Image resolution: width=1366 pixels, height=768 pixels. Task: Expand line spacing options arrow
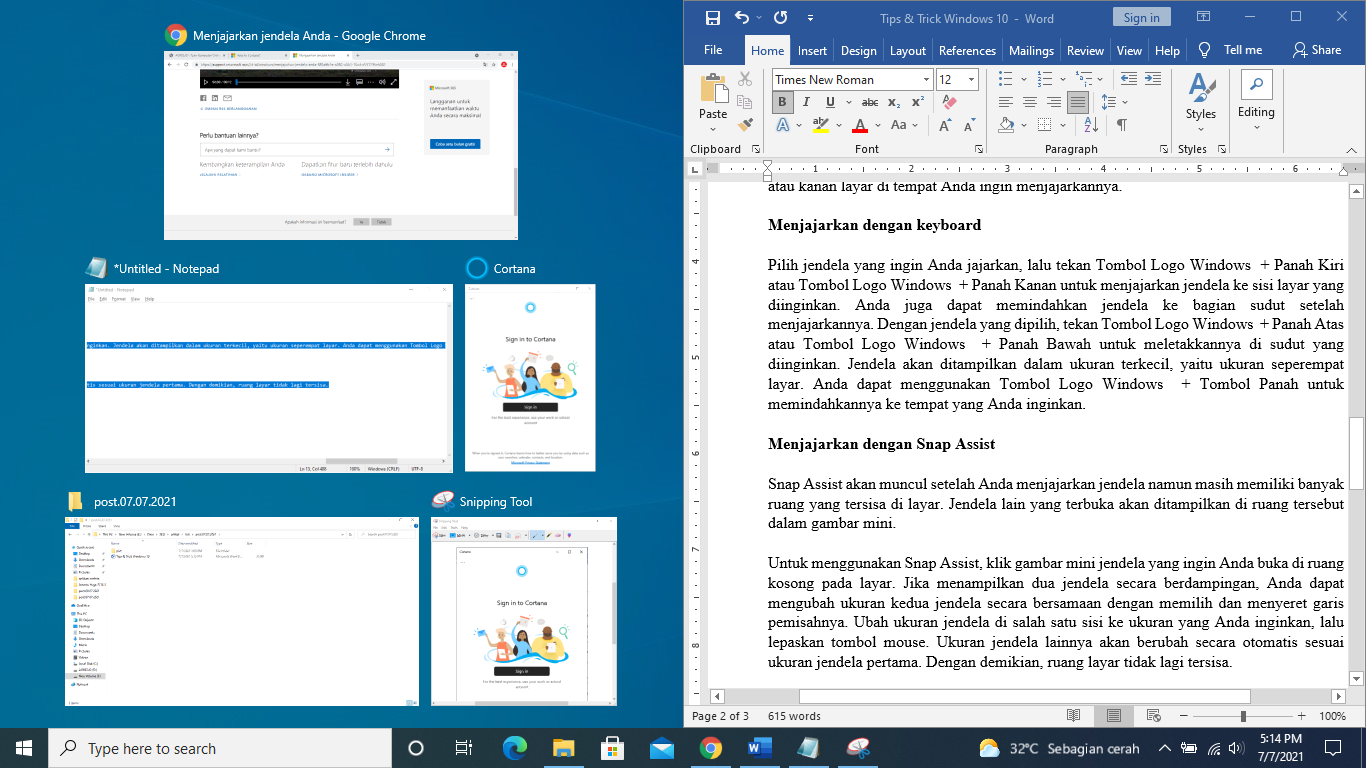[1124, 102]
